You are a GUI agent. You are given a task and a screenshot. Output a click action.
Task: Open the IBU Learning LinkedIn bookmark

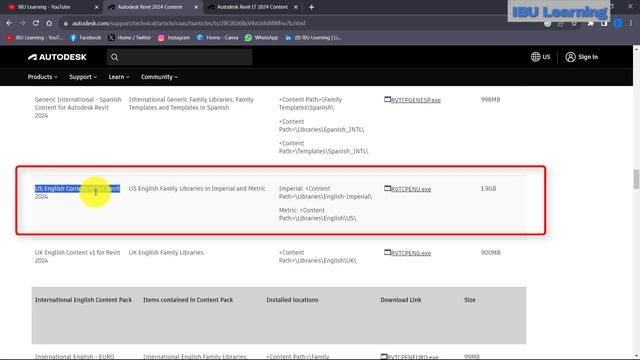(x=313, y=38)
